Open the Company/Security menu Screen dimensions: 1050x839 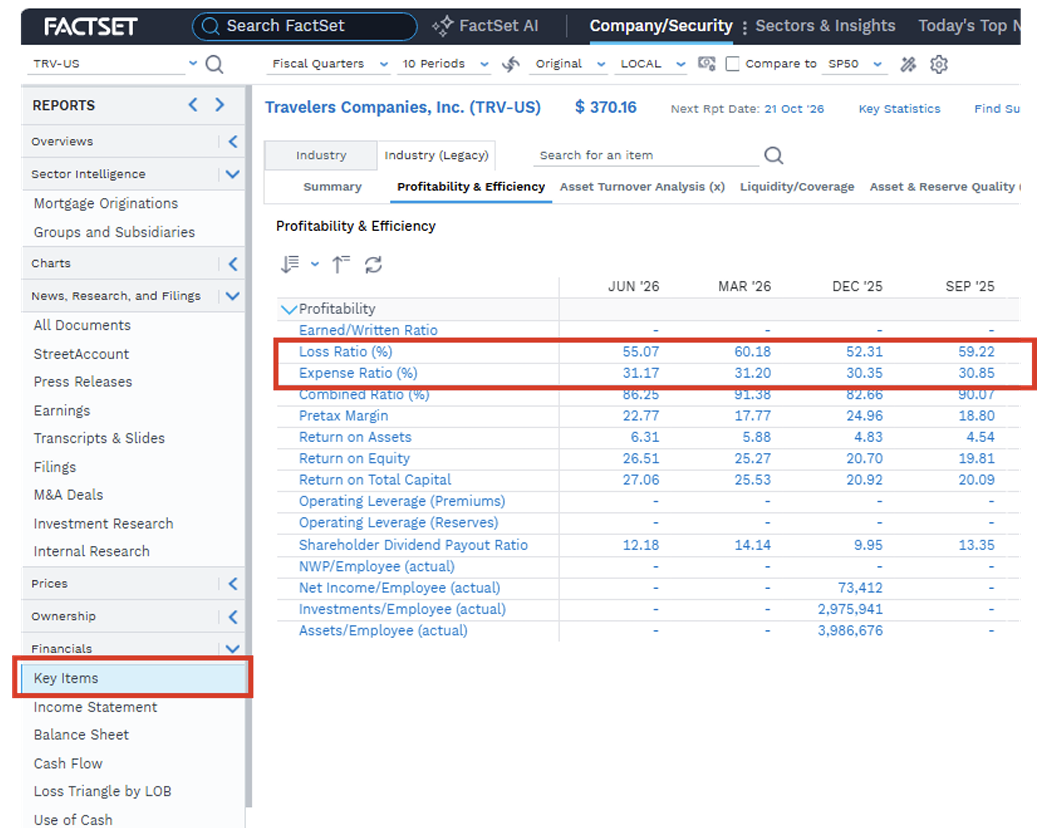pyautogui.click(x=661, y=26)
